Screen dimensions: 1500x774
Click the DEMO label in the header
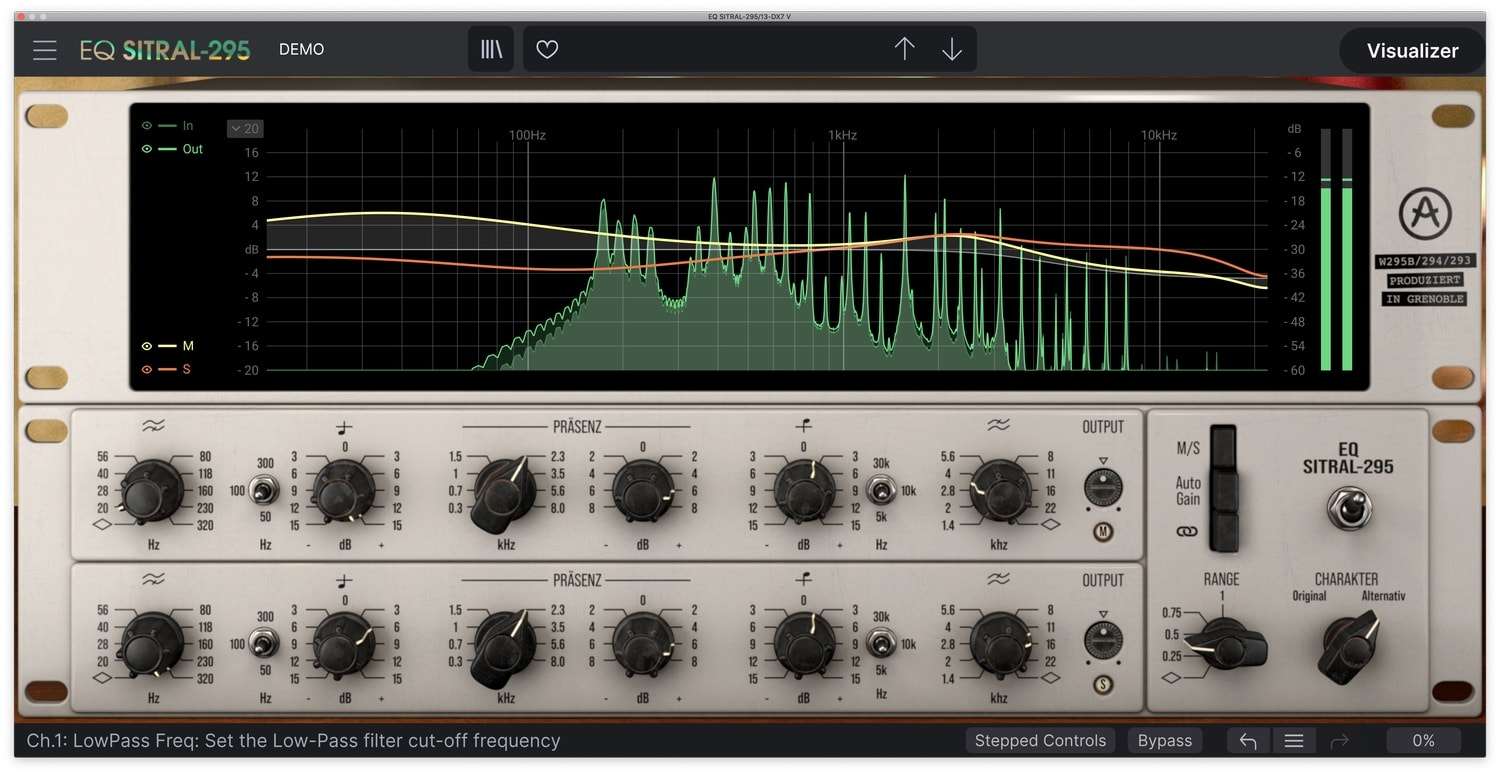(301, 48)
